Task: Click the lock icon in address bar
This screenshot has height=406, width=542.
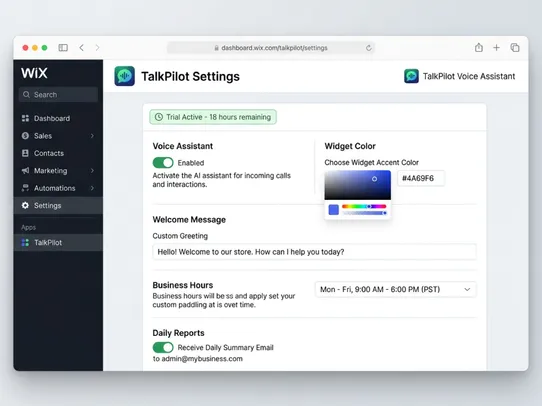Action: tap(216, 48)
